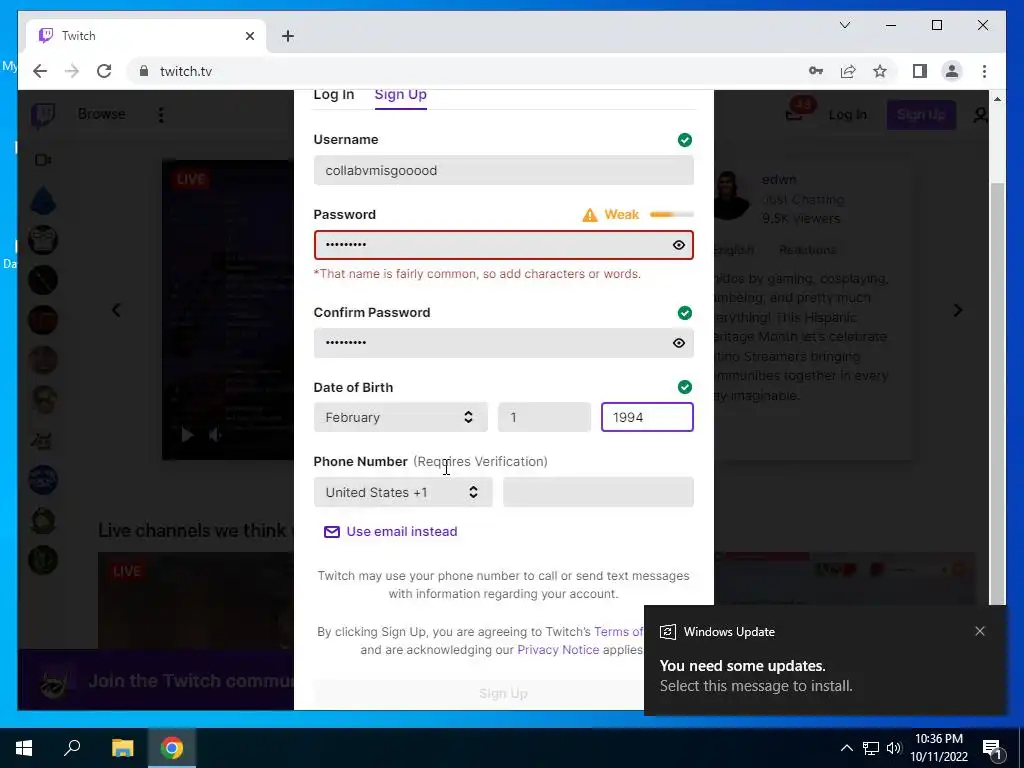The height and width of the screenshot is (768, 1024).
Task: Open Windows taskbar search
Action: [x=72, y=748]
